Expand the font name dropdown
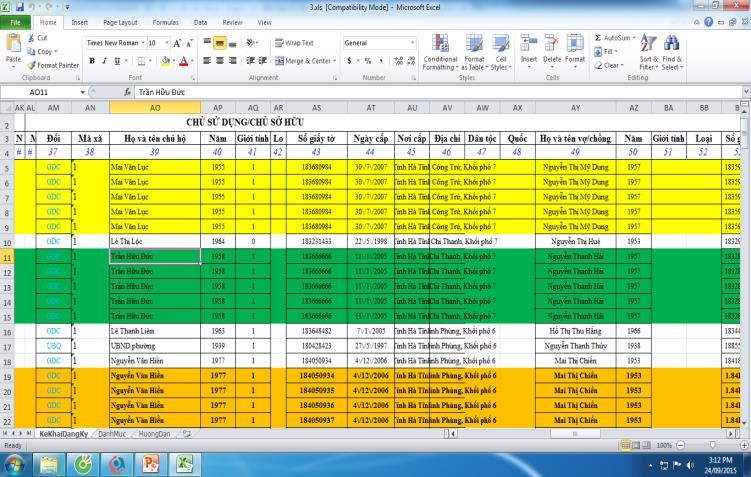 [141, 43]
